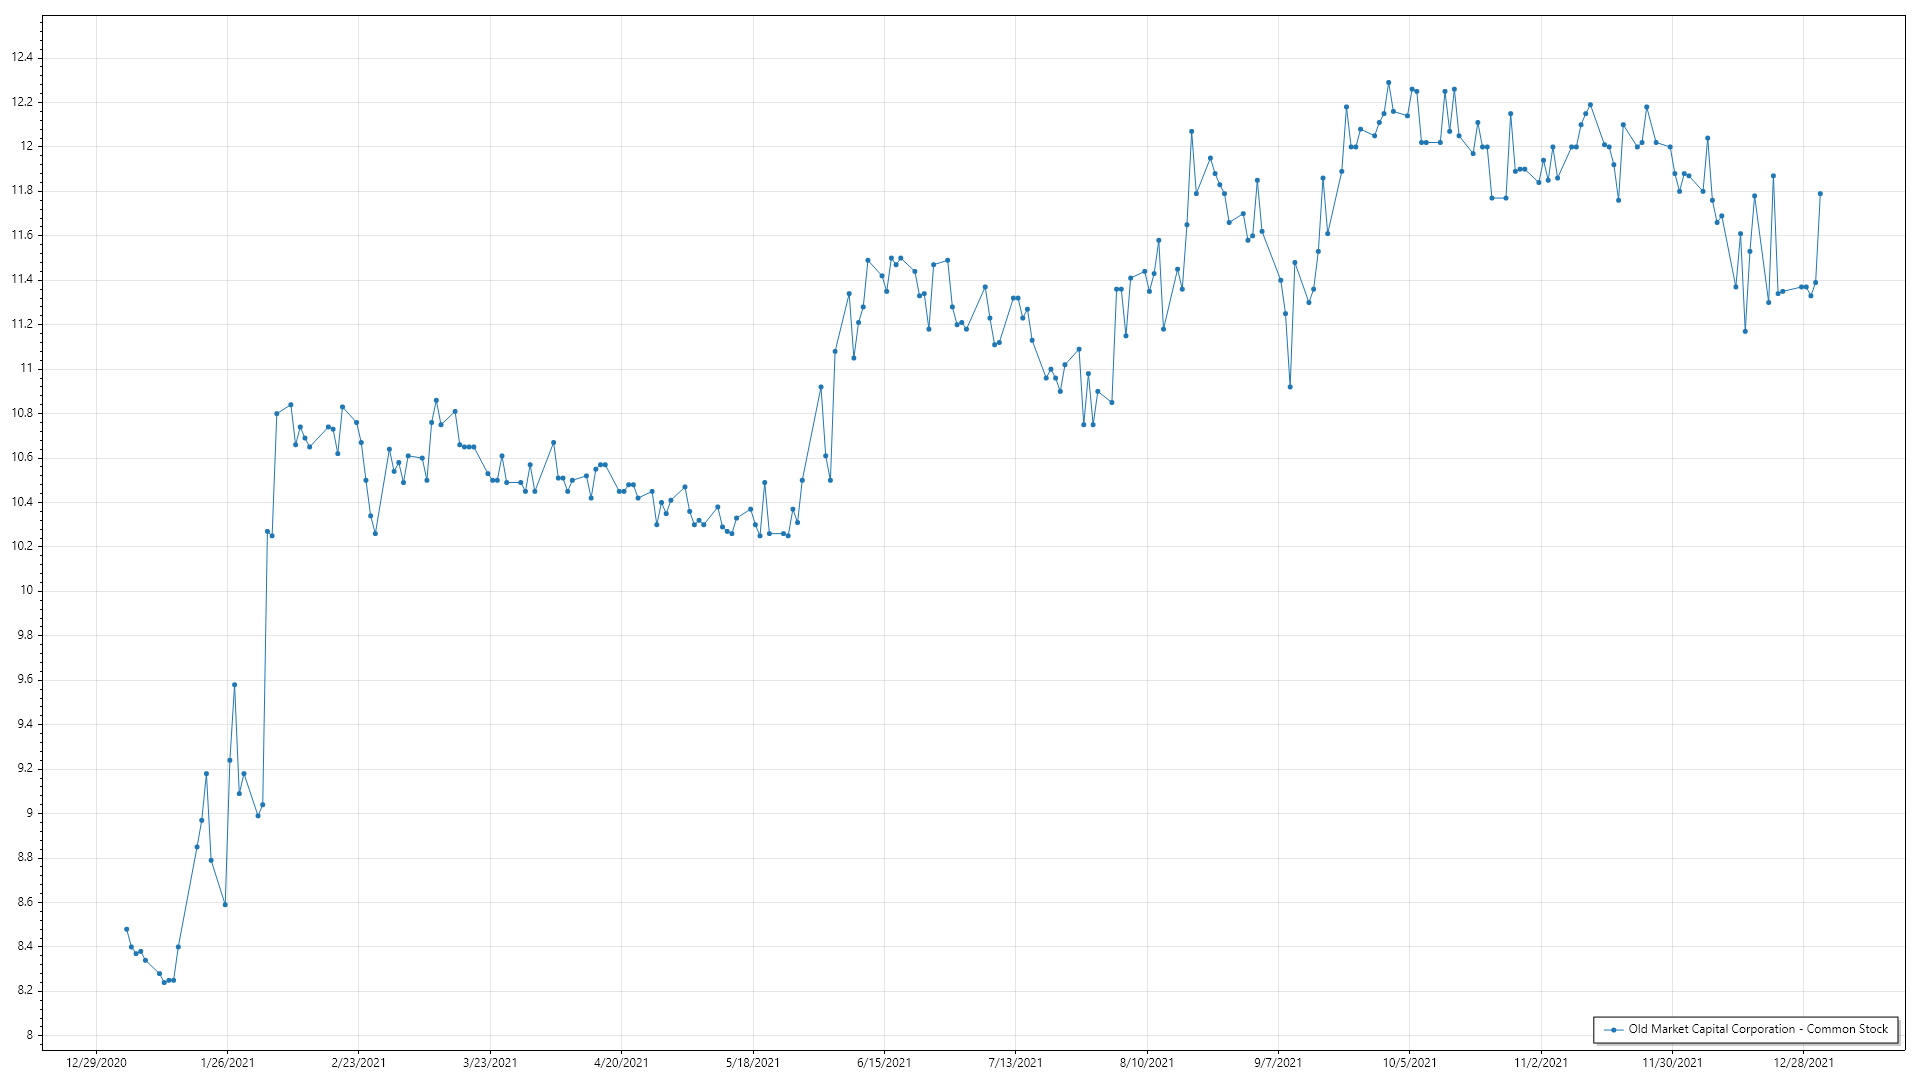This screenshot has height=1080, width=1920.
Task: Click the last data point of the series
Action: pos(1820,194)
